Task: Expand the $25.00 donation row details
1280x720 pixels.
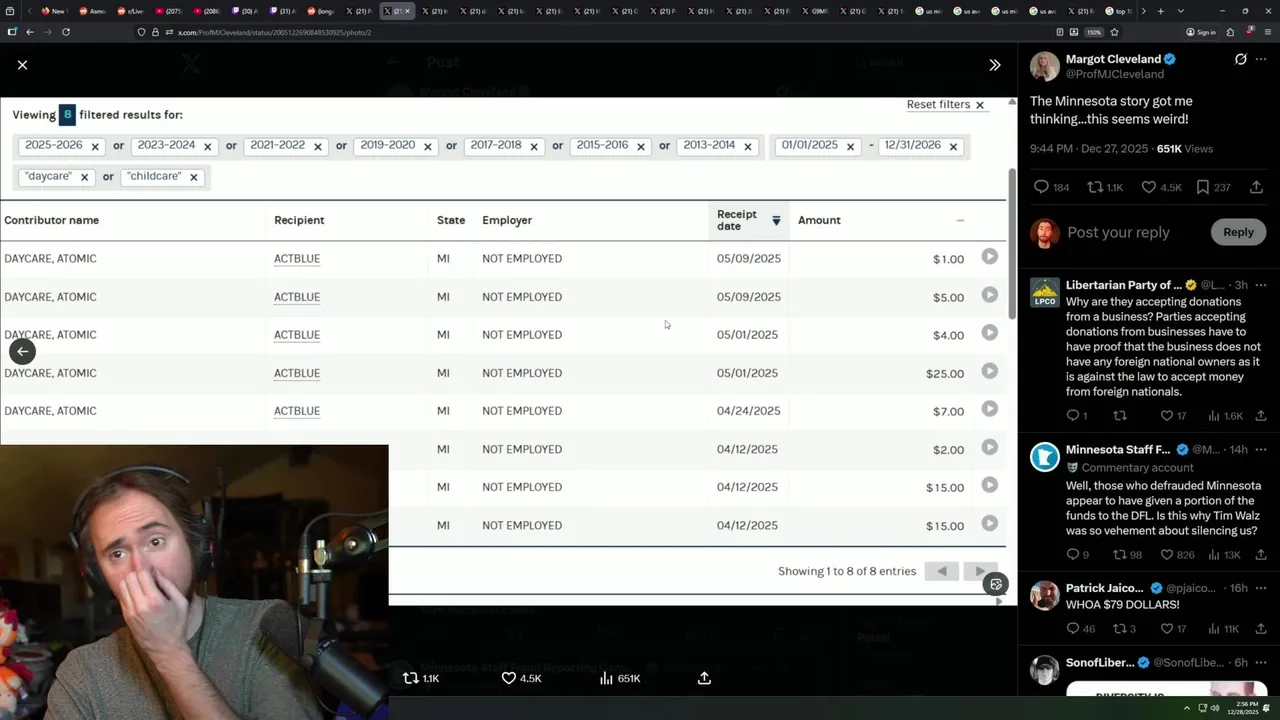Action: 989,371
